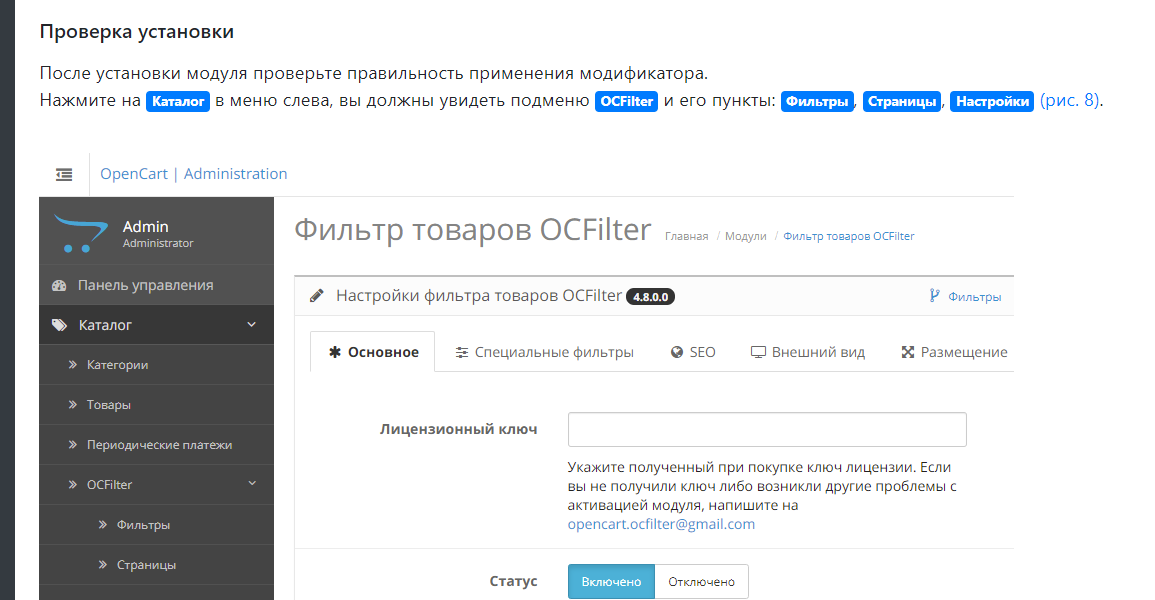Image resolution: width=1155 pixels, height=600 pixels.
Task: Click the pencil icon beside Настройки фильтра
Action: coord(317,296)
